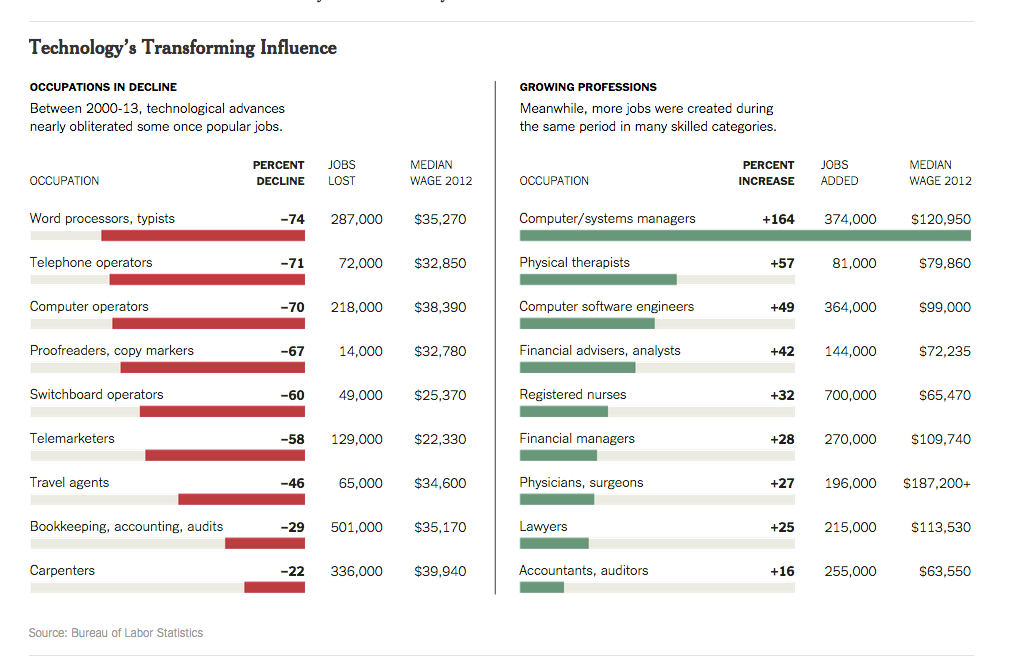Click the Carpenters red decline bar
The image size is (1034, 668).
pos(274,588)
